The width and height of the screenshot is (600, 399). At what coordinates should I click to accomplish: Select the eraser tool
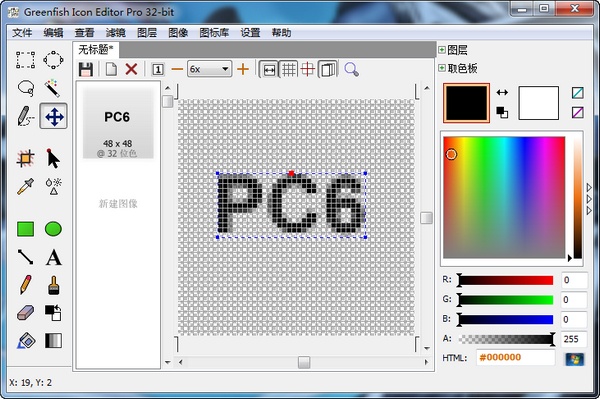26,313
